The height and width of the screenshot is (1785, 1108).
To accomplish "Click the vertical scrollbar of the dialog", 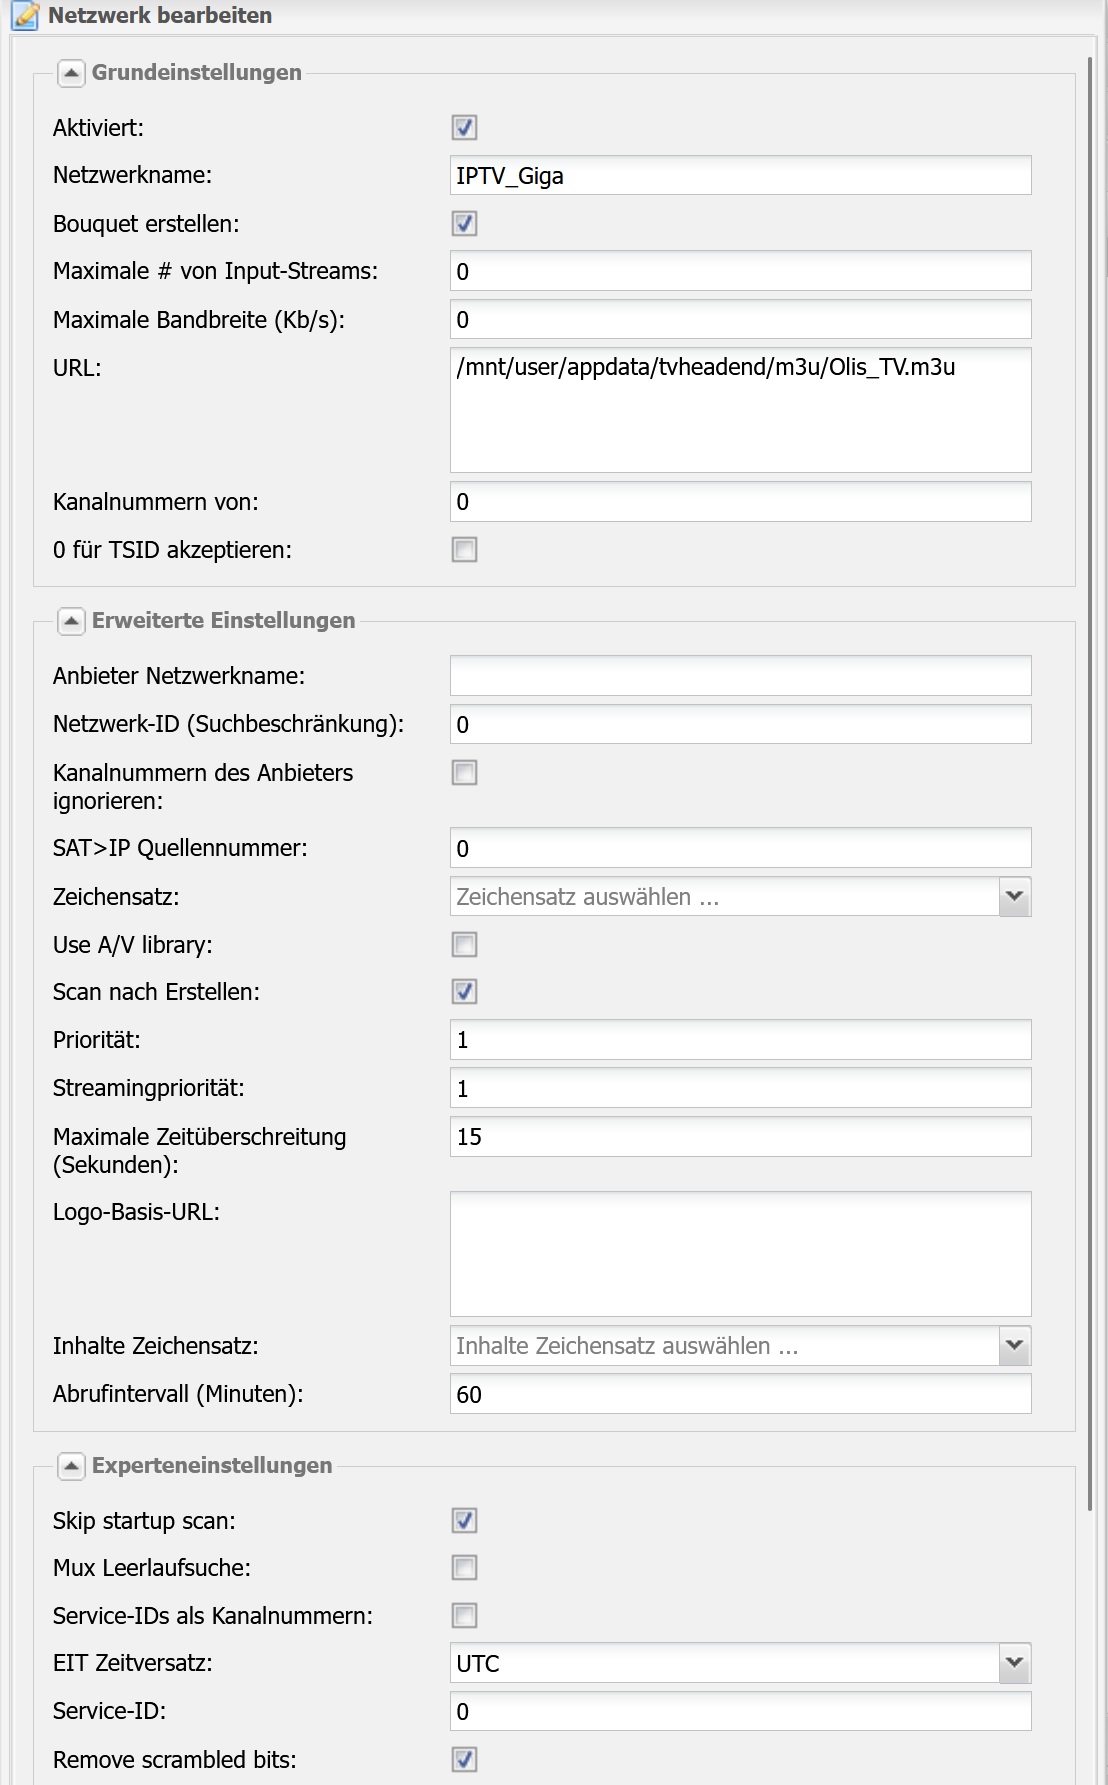I will click(1090, 785).
